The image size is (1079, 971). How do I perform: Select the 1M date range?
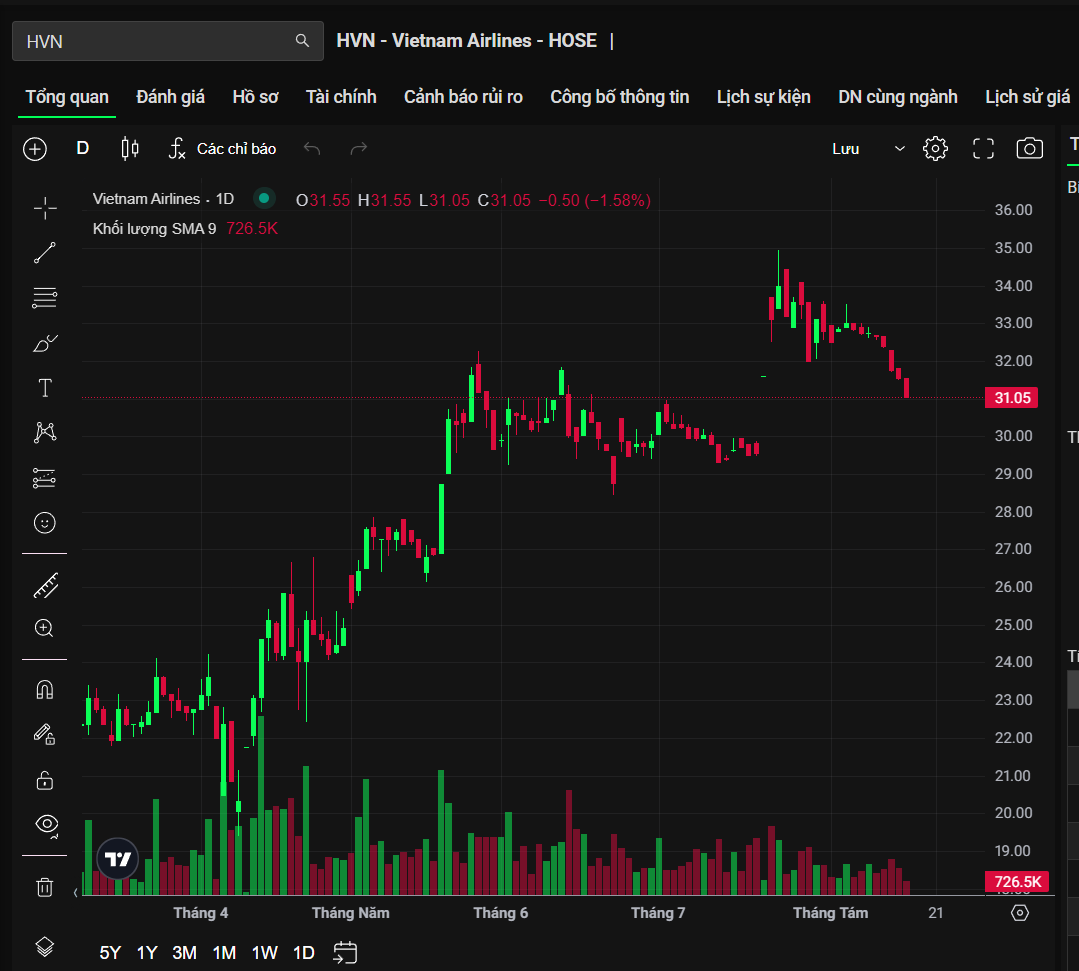click(x=224, y=953)
